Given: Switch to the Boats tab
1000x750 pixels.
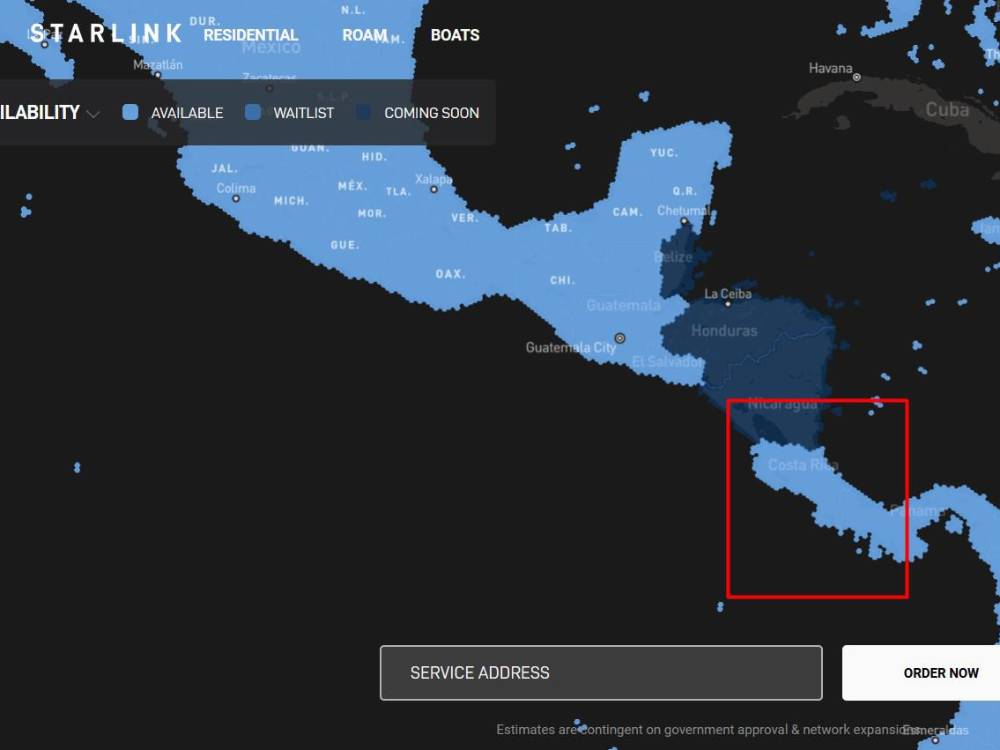Looking at the screenshot, I should tap(455, 34).
